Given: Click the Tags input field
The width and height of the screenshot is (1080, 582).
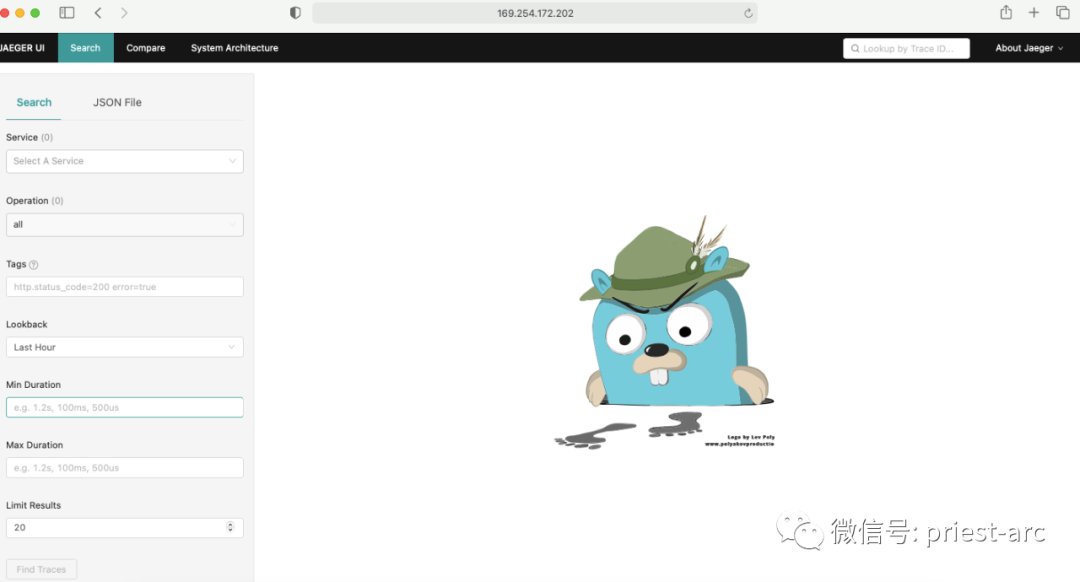Looking at the screenshot, I should 125,287.
